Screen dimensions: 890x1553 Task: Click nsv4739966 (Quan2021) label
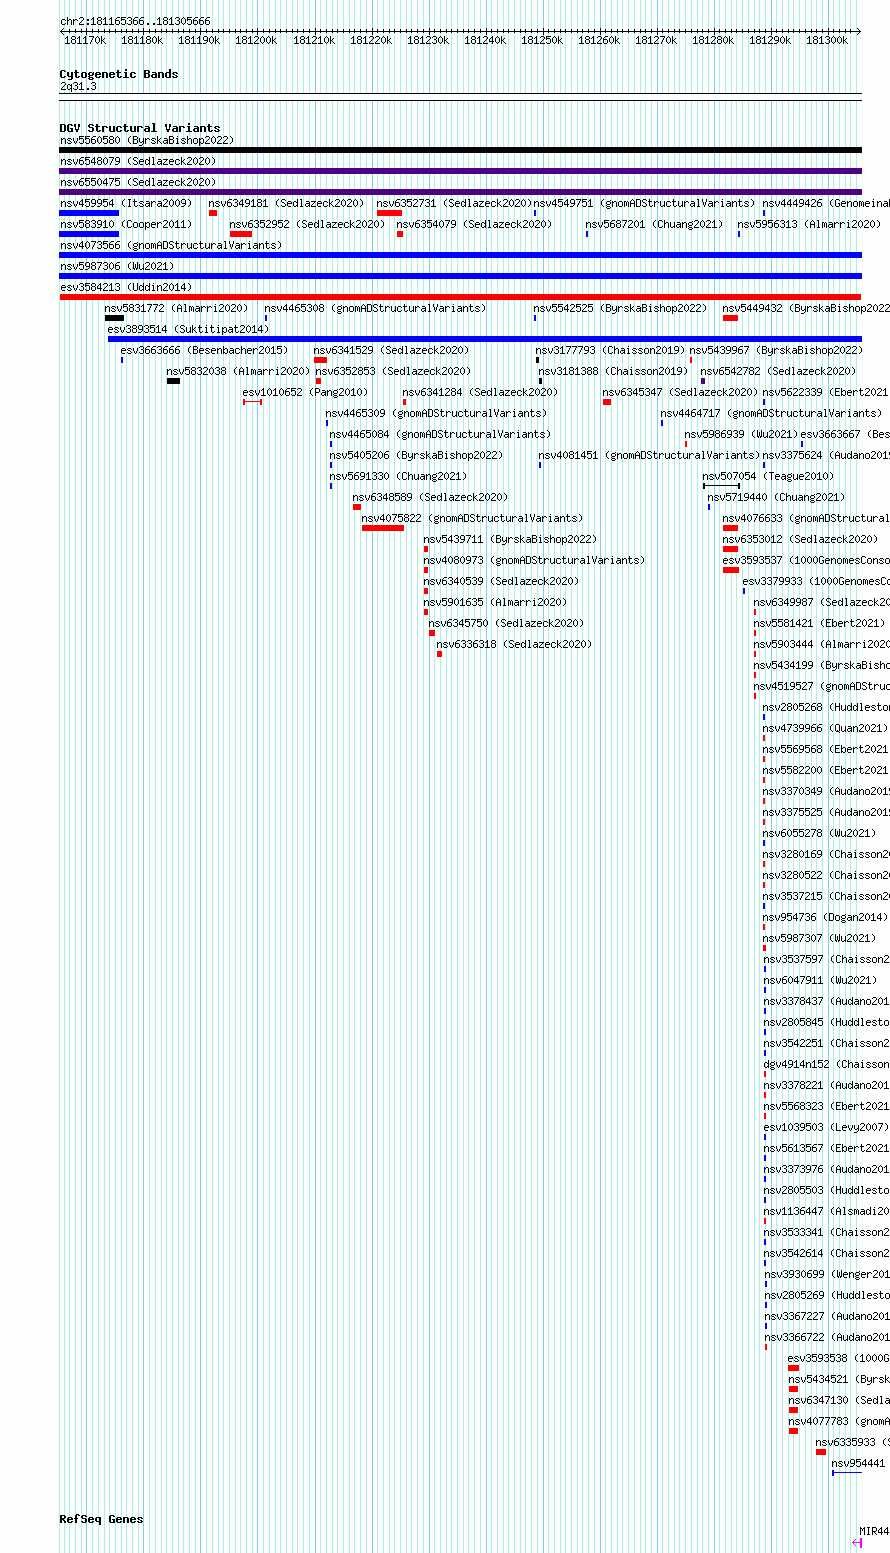(x=826, y=729)
